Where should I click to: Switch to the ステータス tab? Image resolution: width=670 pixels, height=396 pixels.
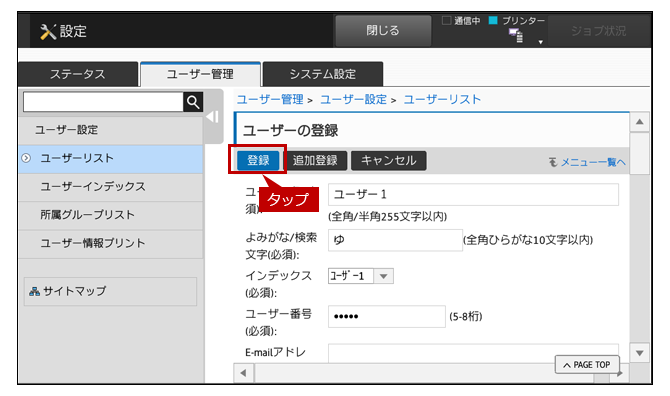coord(78,74)
